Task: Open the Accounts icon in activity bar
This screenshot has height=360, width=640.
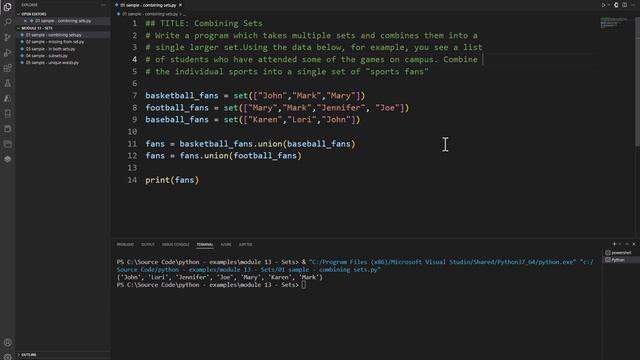Action: pos(7,342)
